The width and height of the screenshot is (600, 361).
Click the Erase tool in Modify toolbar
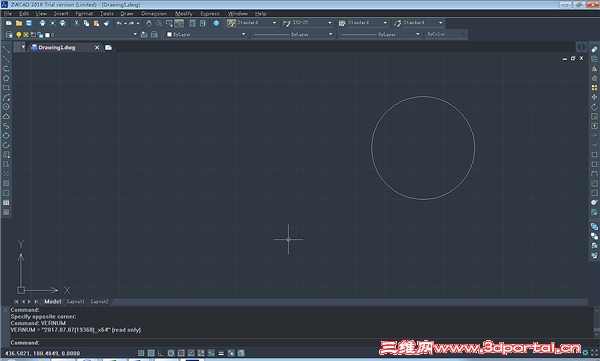point(594,49)
